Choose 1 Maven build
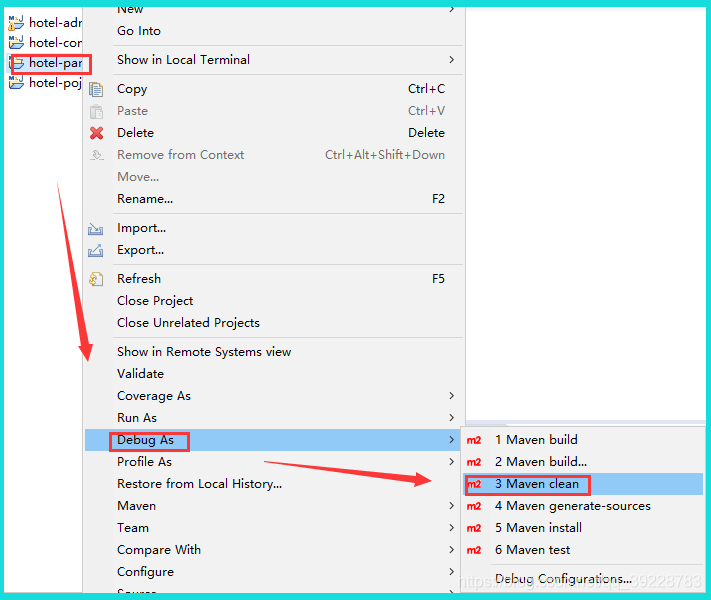711x600 pixels. coord(536,439)
